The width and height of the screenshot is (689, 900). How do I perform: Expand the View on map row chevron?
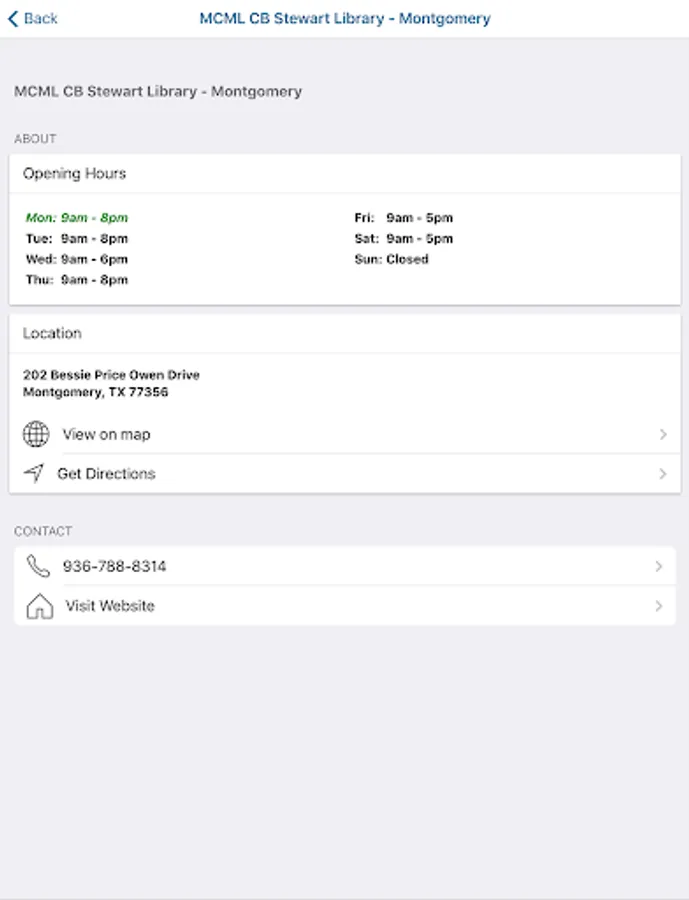tap(662, 434)
